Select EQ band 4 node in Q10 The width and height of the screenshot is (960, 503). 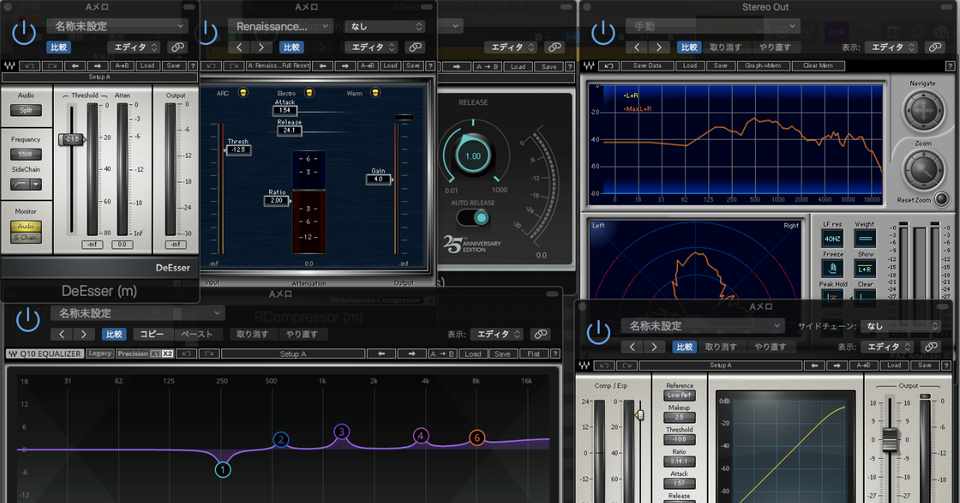pos(421,436)
